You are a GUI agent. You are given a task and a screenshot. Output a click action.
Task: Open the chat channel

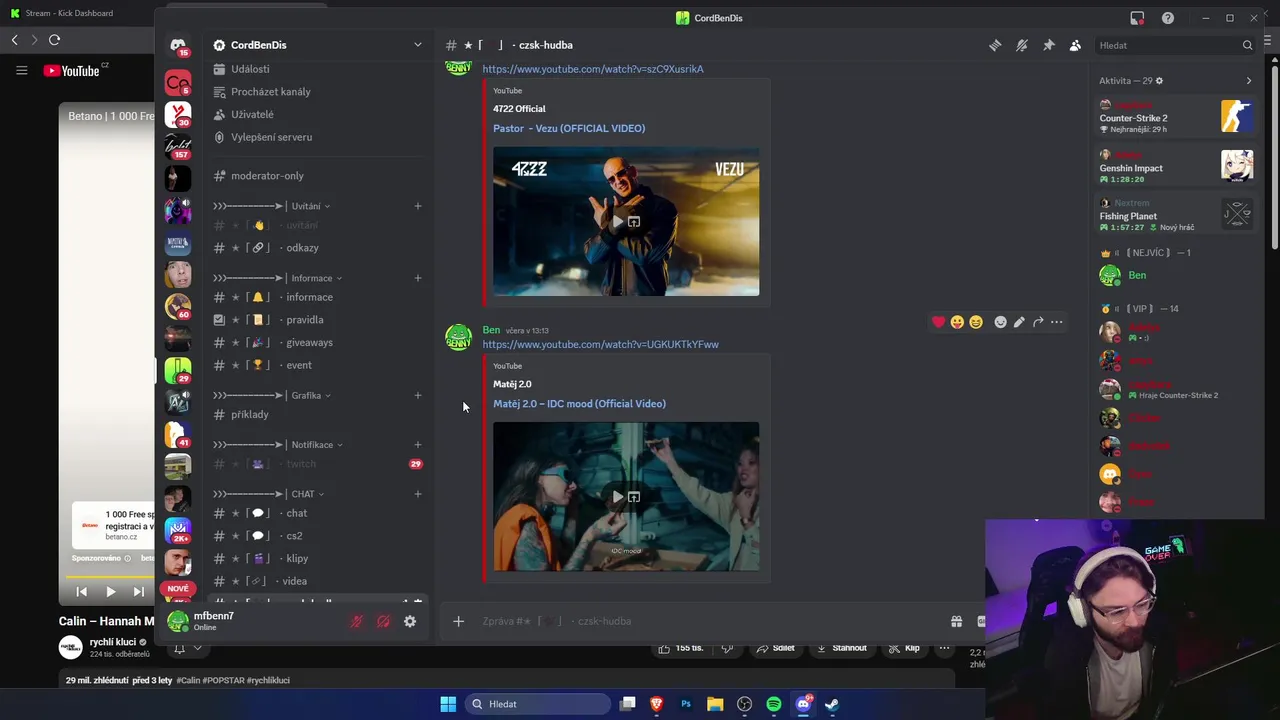click(297, 513)
